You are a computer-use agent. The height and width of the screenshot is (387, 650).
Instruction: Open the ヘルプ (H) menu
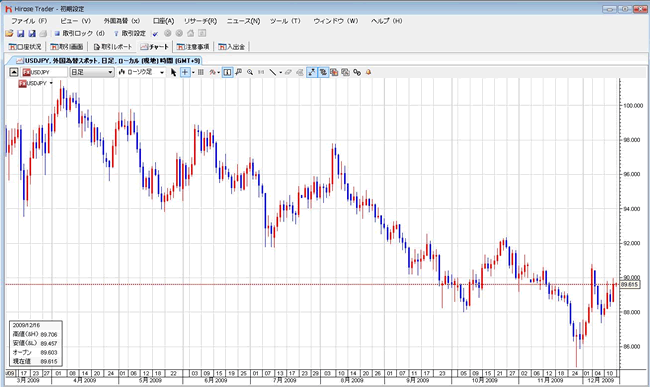[386, 21]
